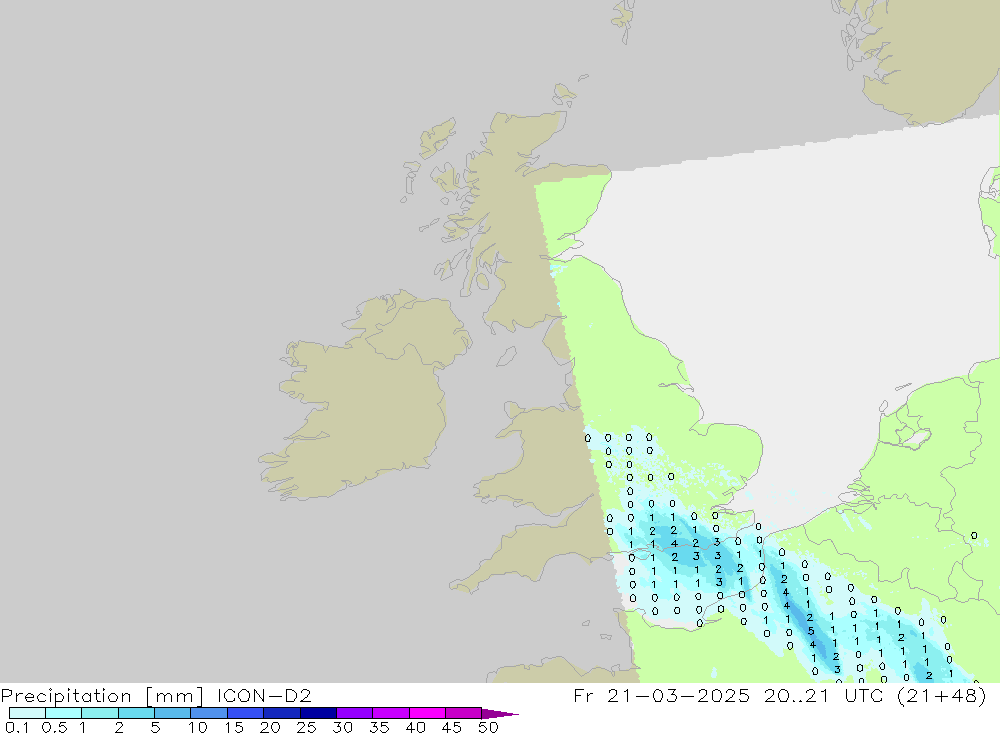This screenshot has width=1000, height=733.
Task: Click the "35" legend scale label
Action: coord(379,727)
